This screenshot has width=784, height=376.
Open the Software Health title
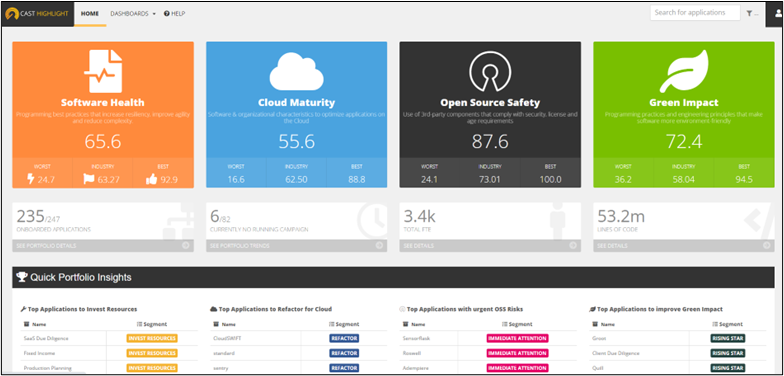(x=102, y=102)
